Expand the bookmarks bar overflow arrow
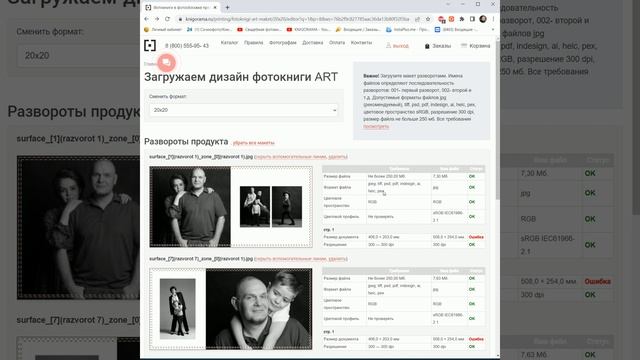Screen dimensions: 640x360 click(492, 30)
